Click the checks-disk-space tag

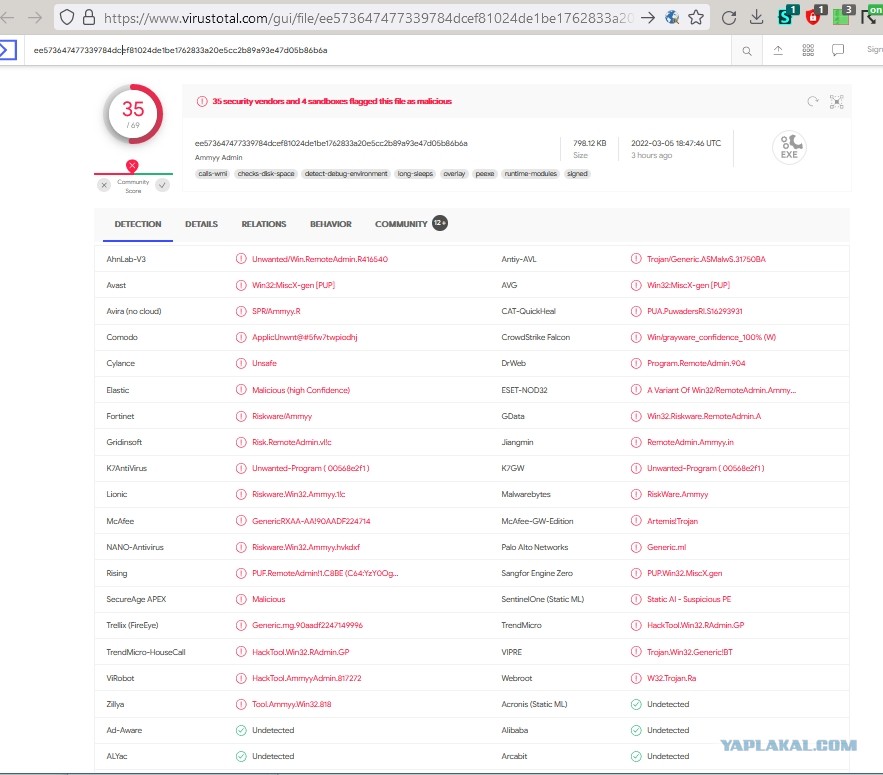[x=266, y=173]
